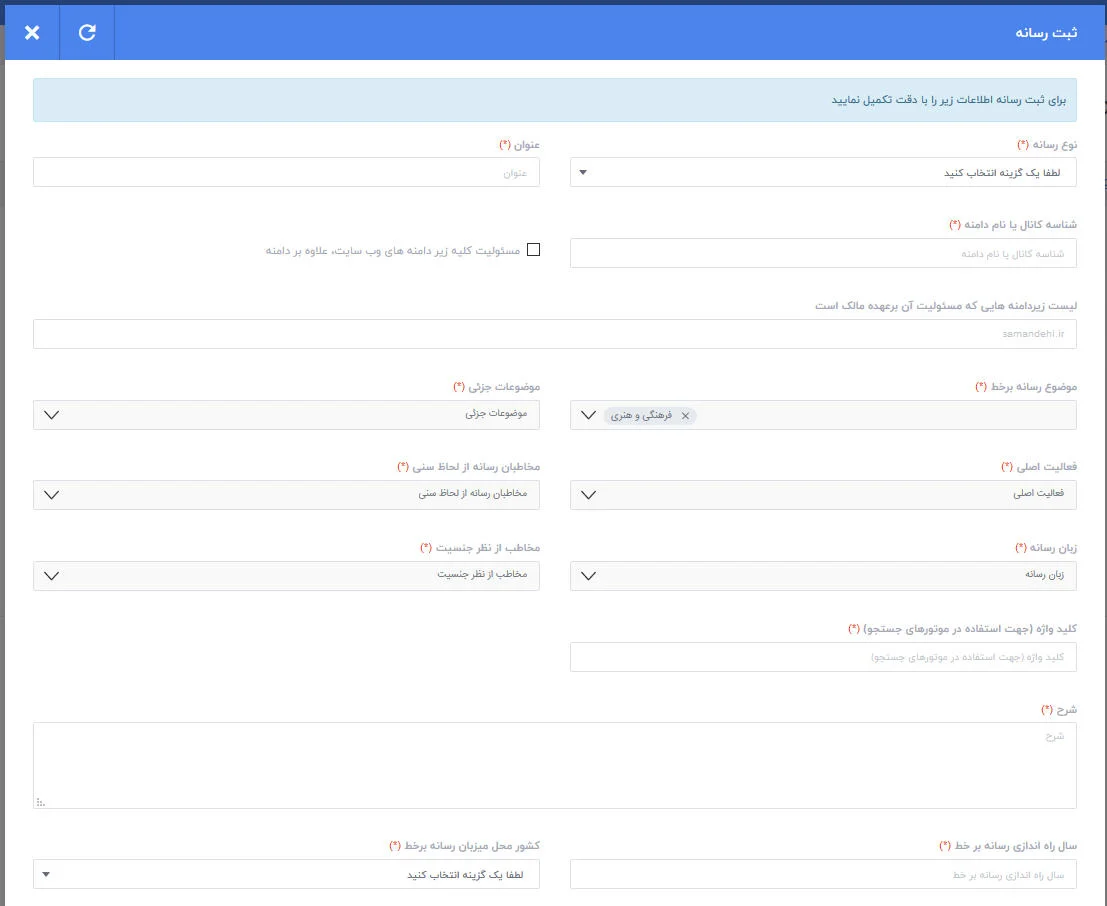Image resolution: width=1107 pixels, height=906 pixels.
Task: Open the زبان رسانه dropdown
Action: pos(823,576)
